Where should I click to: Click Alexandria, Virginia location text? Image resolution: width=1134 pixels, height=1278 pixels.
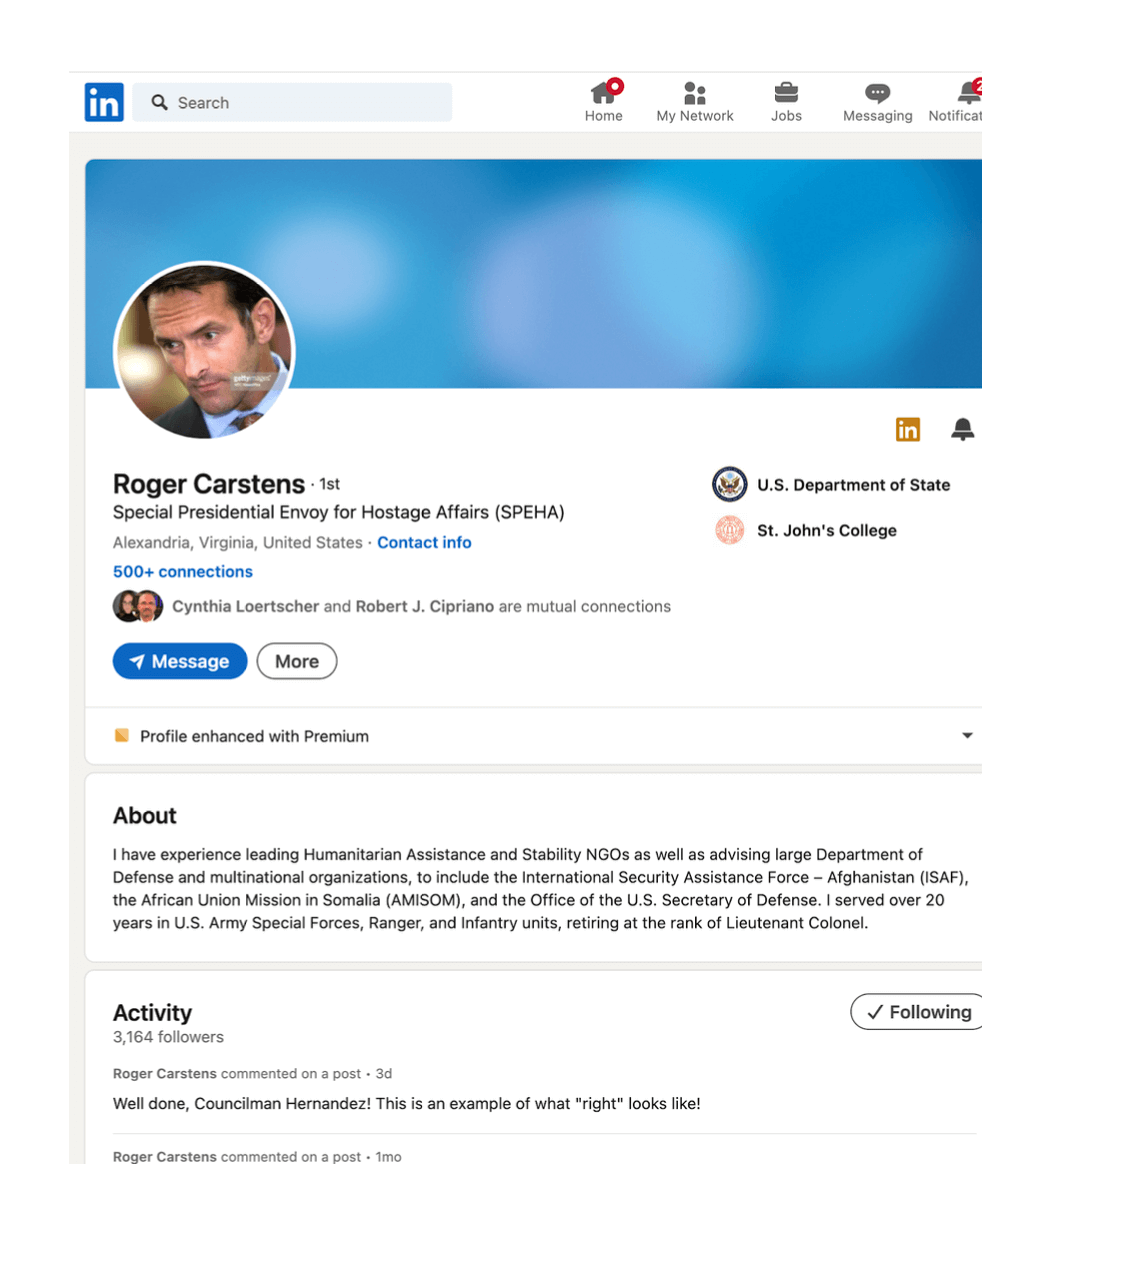(238, 542)
